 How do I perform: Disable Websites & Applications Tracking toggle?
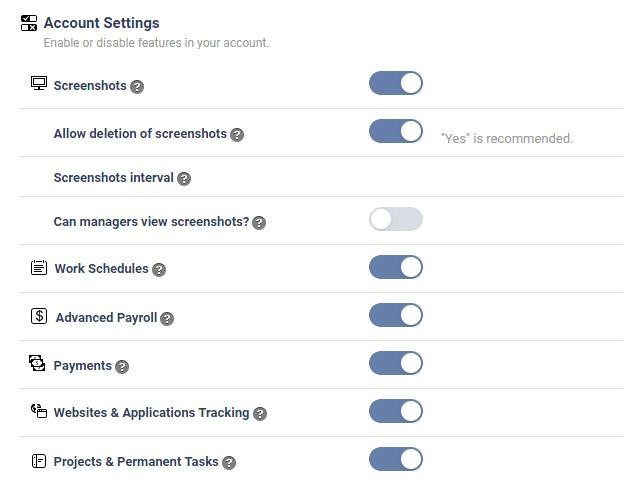click(396, 411)
